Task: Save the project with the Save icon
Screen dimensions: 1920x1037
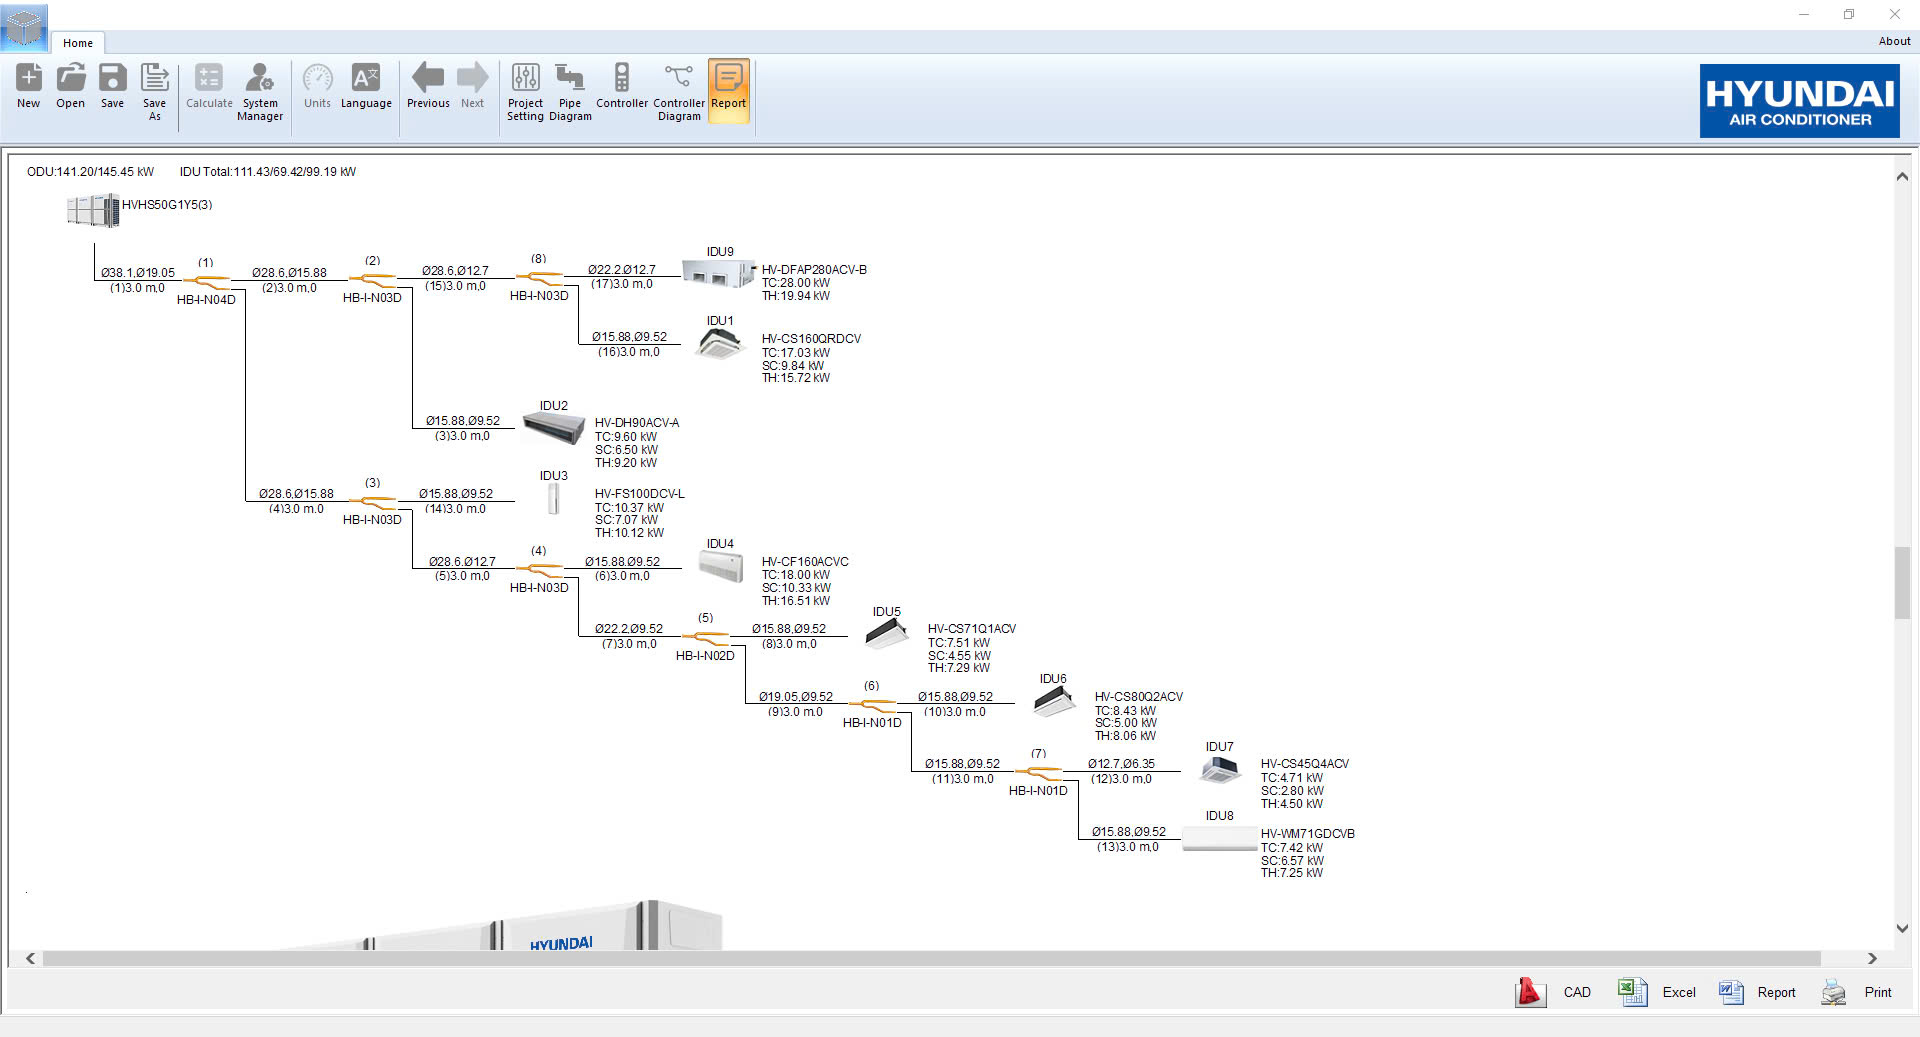Action: pyautogui.click(x=113, y=78)
